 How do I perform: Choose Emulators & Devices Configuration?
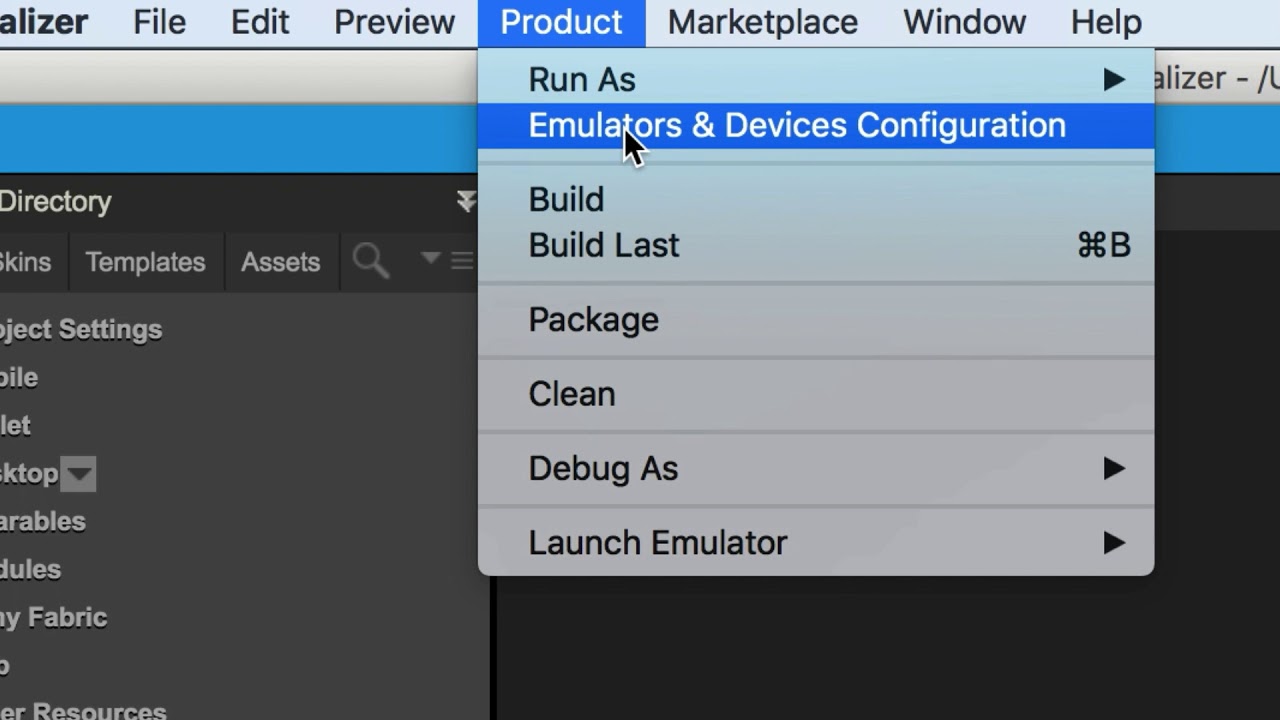(796, 126)
